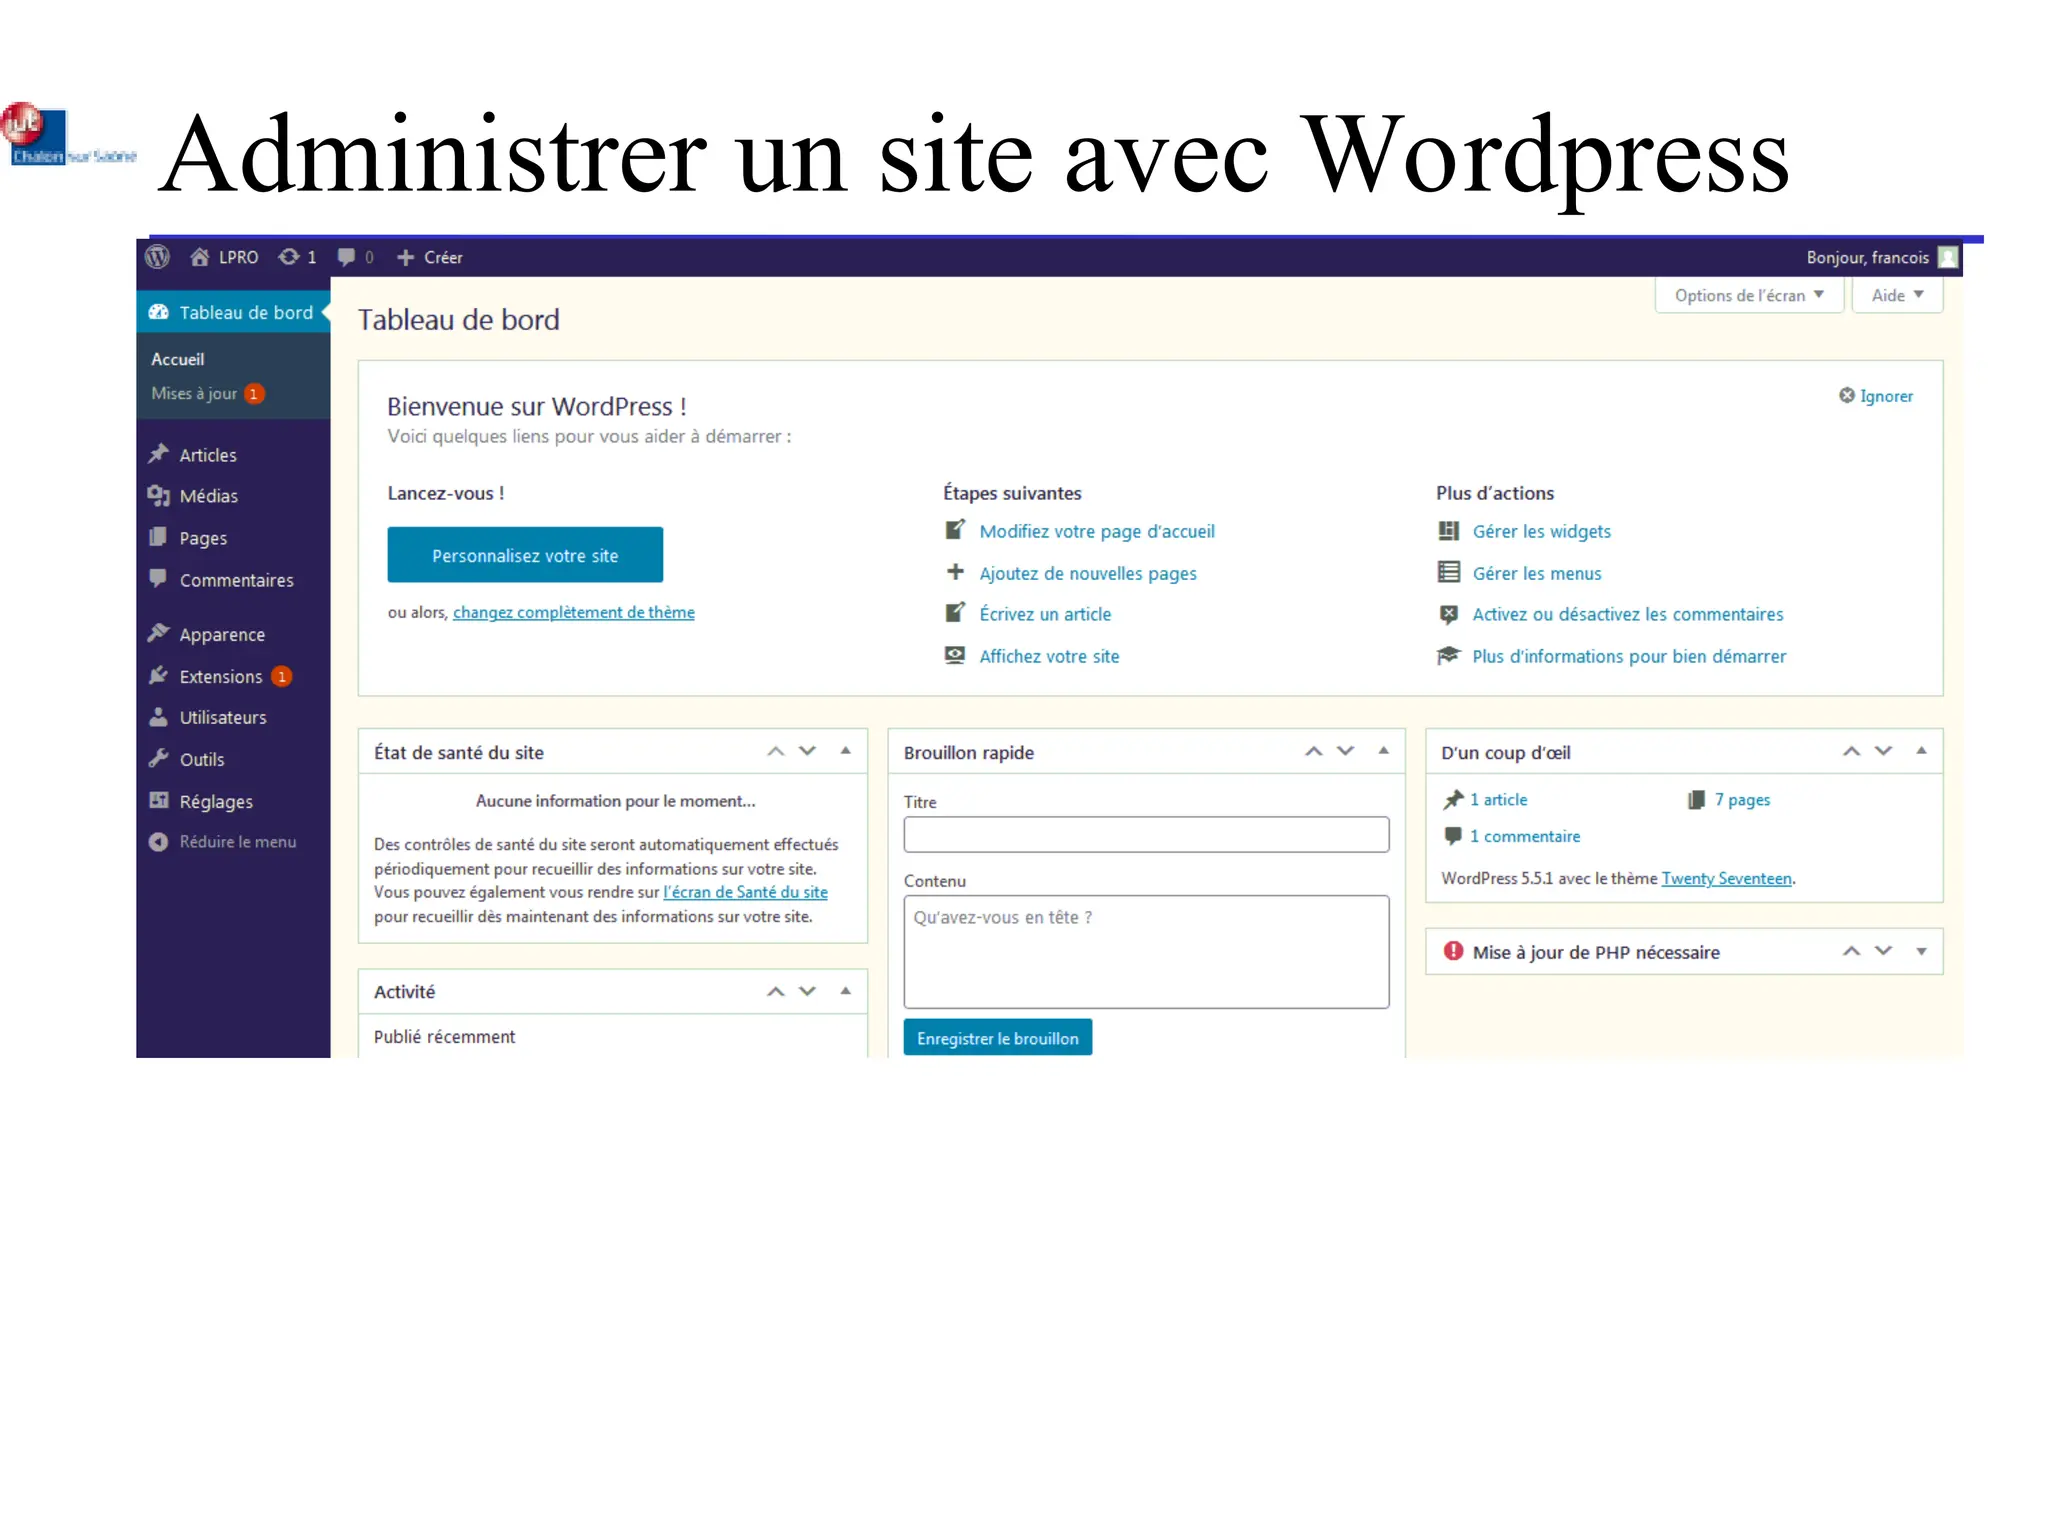The width and height of the screenshot is (2048, 1536).
Task: Click Personnalisez votre site button
Action: [x=525, y=555]
